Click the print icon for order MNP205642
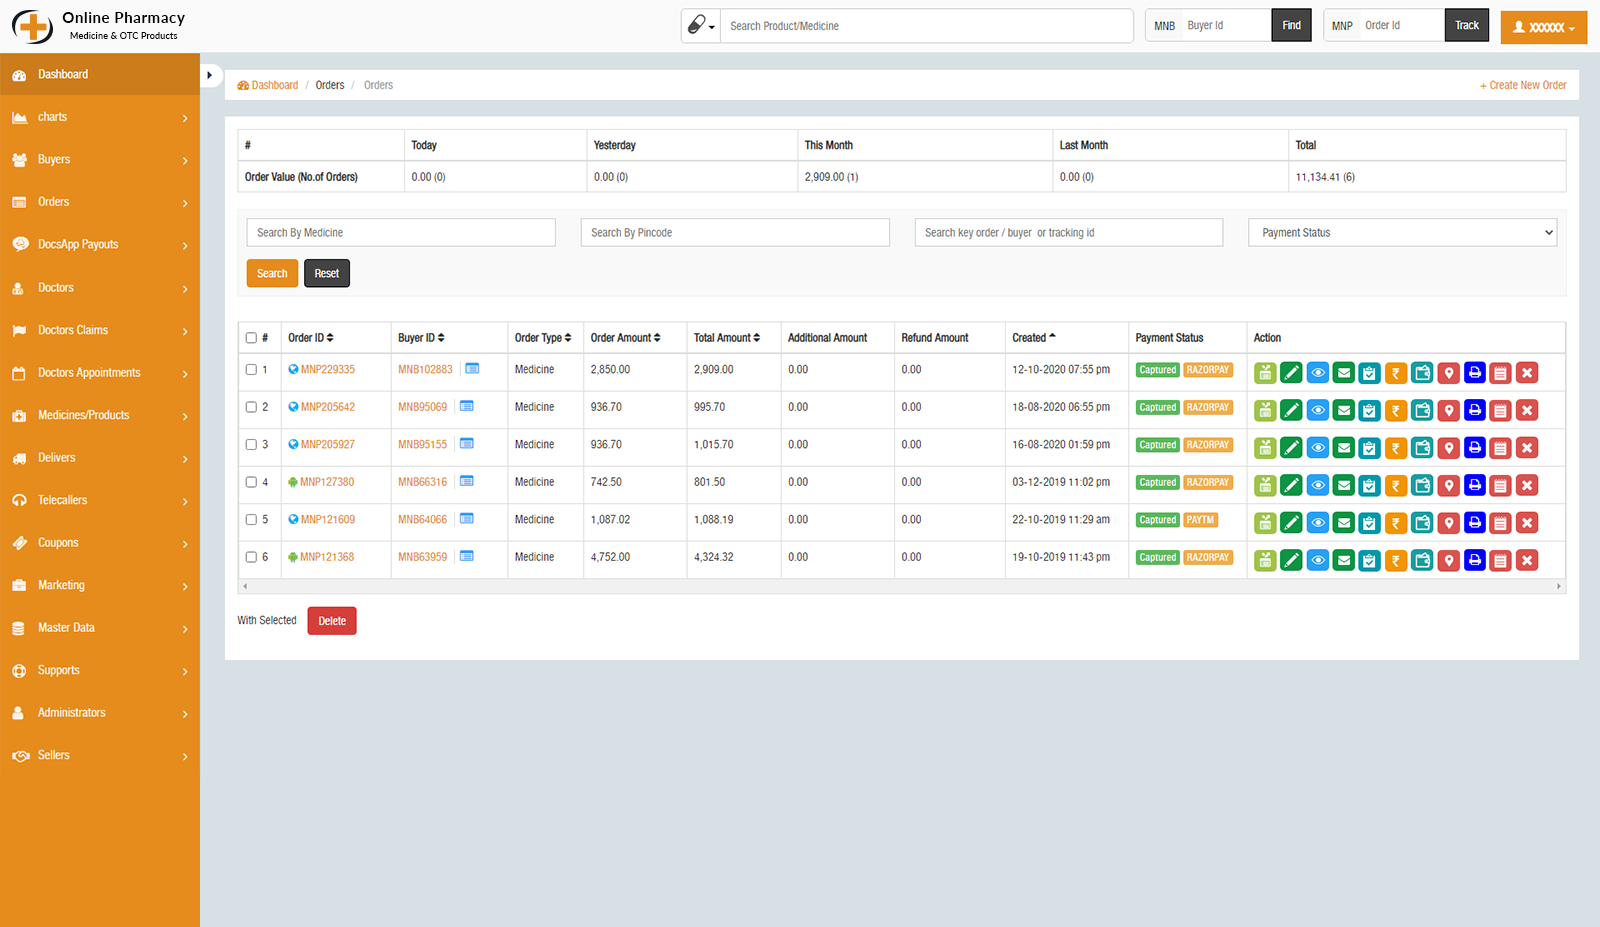The image size is (1600, 927). (x=1475, y=410)
